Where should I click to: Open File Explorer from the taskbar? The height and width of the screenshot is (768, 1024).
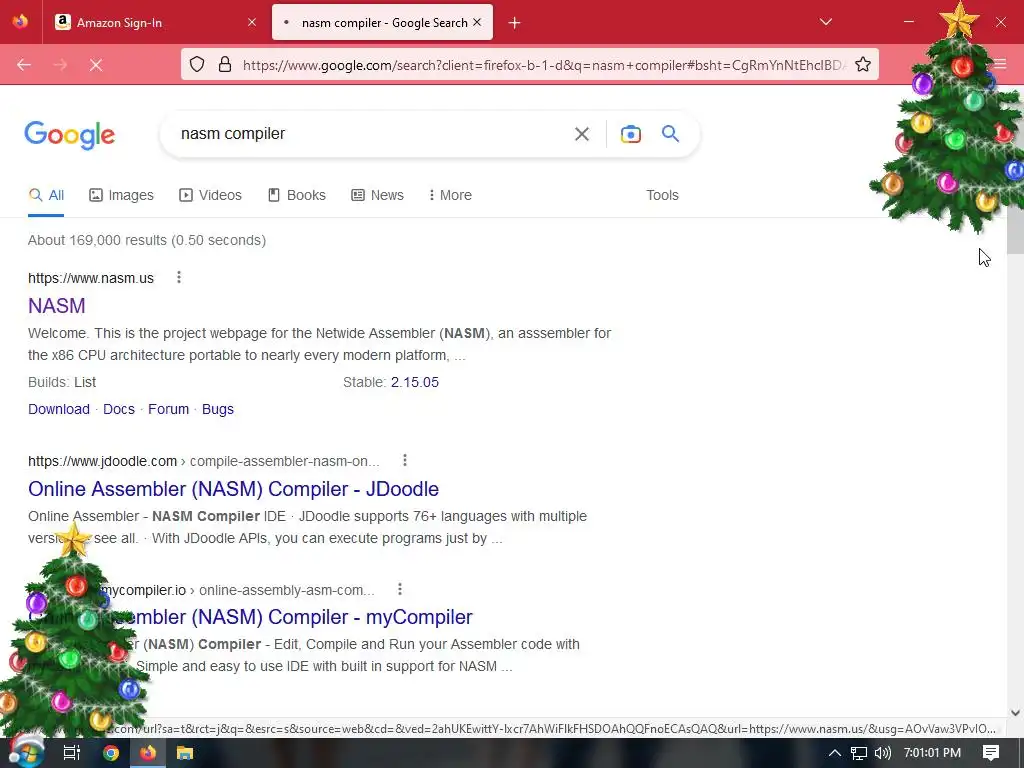click(185, 753)
